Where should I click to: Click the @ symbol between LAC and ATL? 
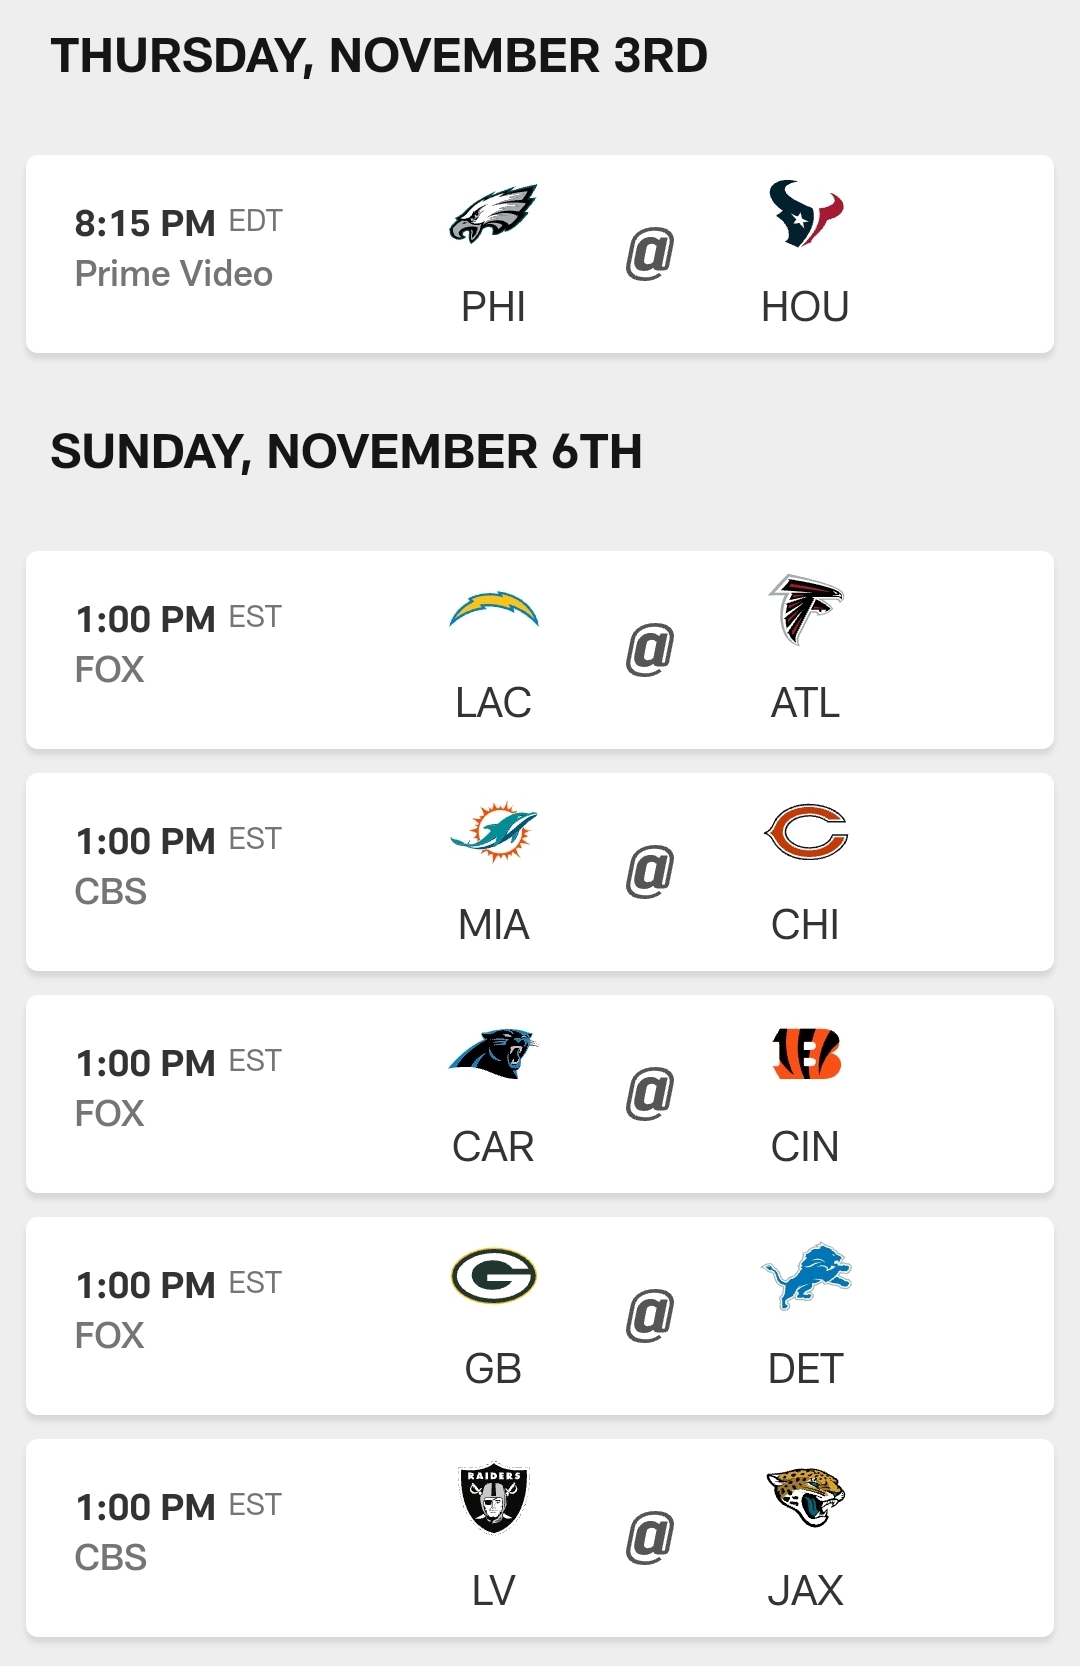point(650,649)
